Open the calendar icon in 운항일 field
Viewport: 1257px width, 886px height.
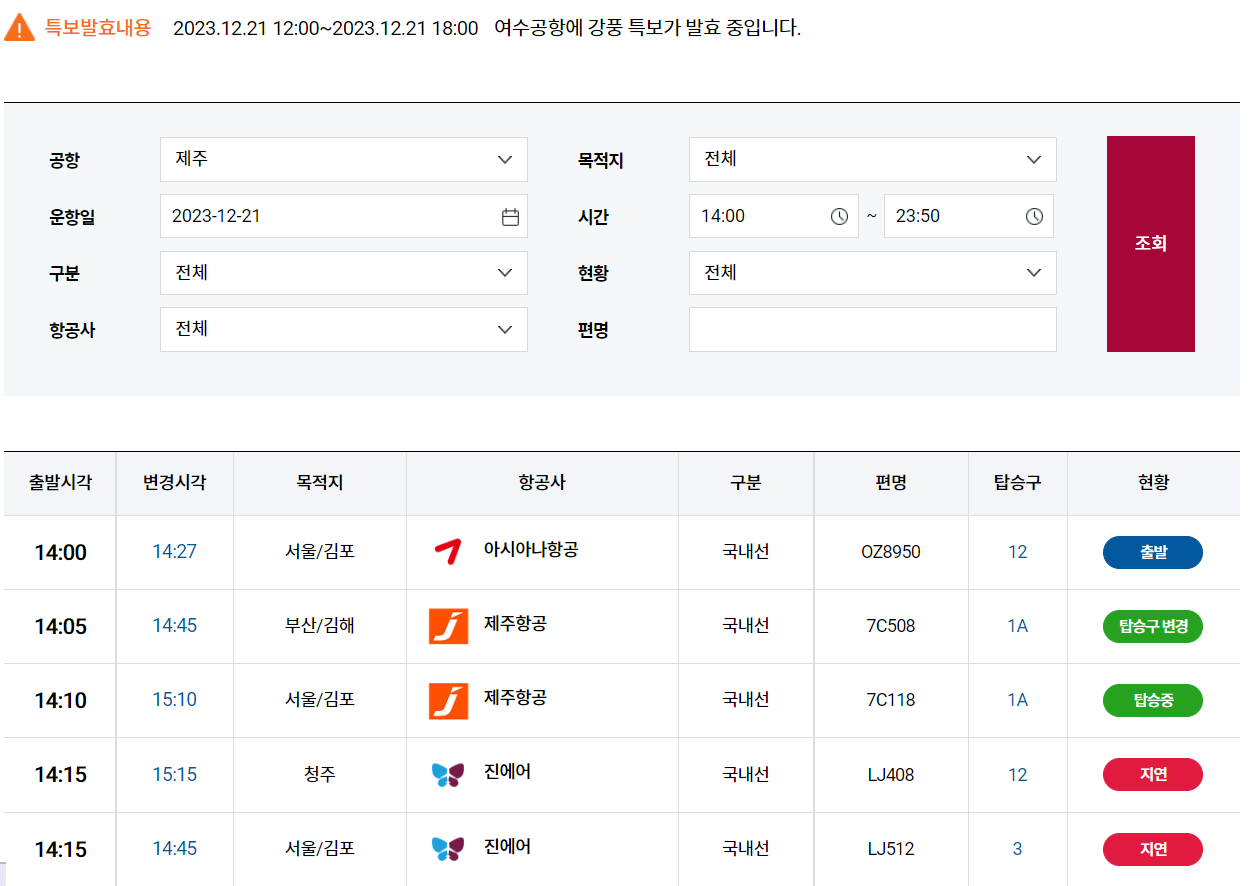pos(510,216)
